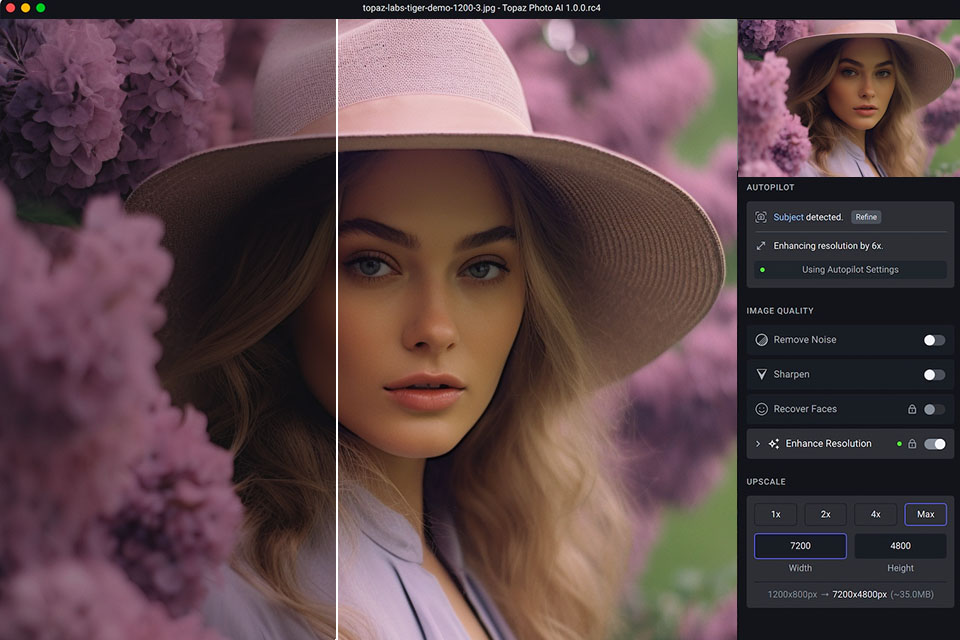The image size is (960, 640).
Task: Click the Height field showing 4800
Action: [901, 546]
